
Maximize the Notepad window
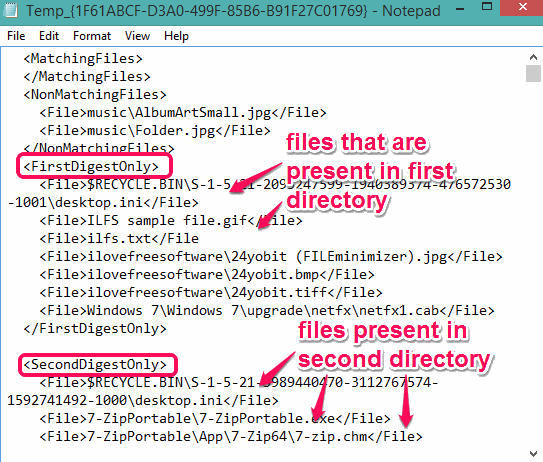(487, 7)
